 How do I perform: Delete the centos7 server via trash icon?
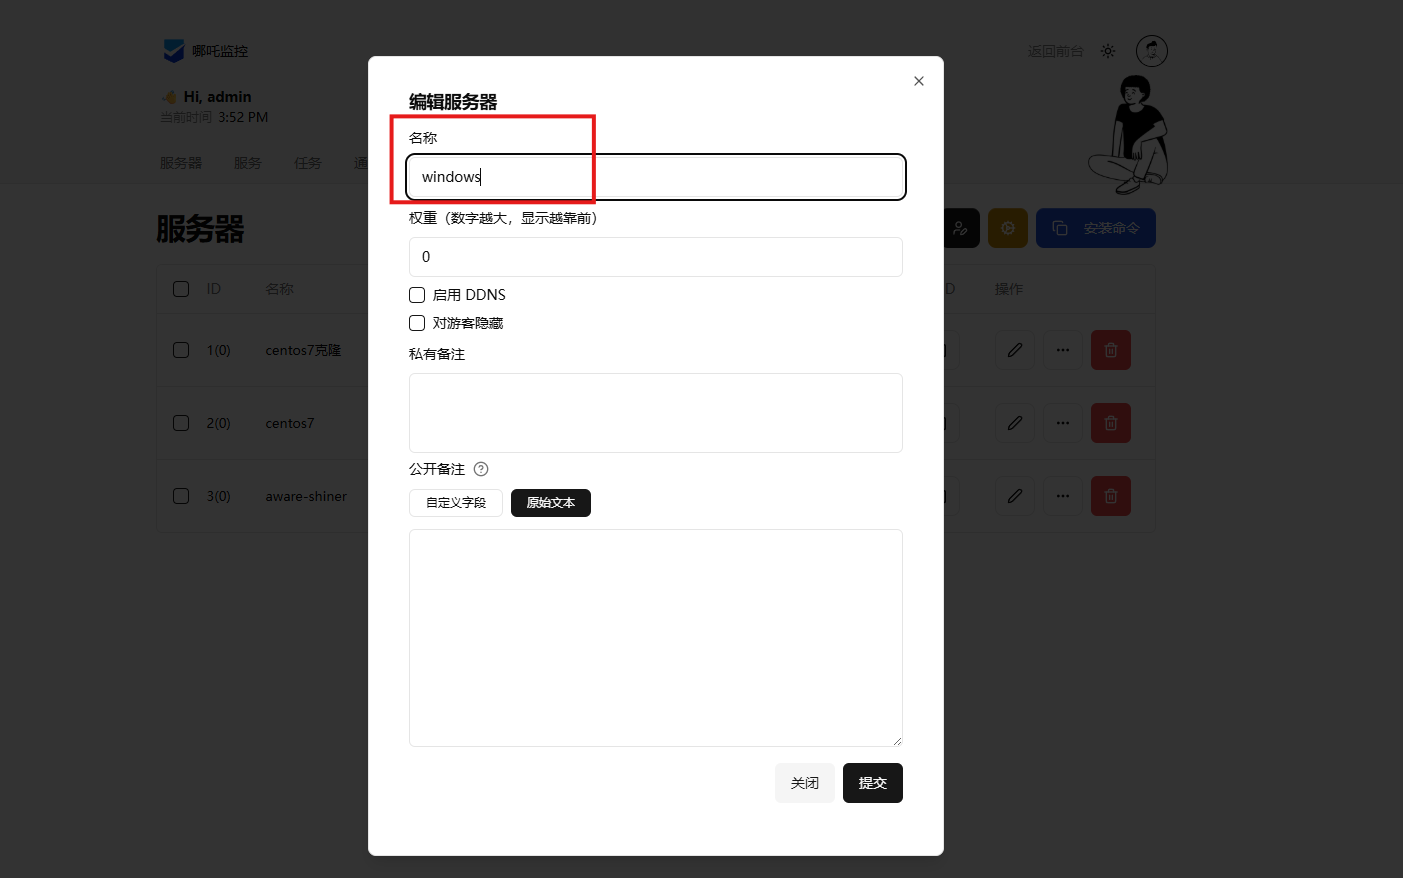pos(1111,423)
